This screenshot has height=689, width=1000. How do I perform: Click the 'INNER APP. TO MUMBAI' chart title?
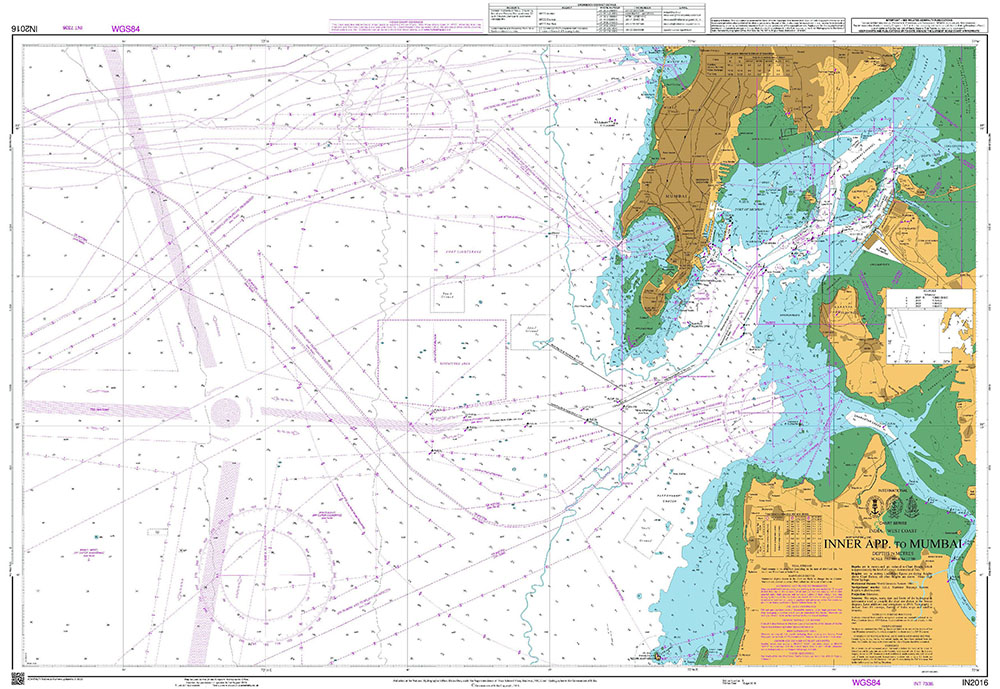coord(892,544)
